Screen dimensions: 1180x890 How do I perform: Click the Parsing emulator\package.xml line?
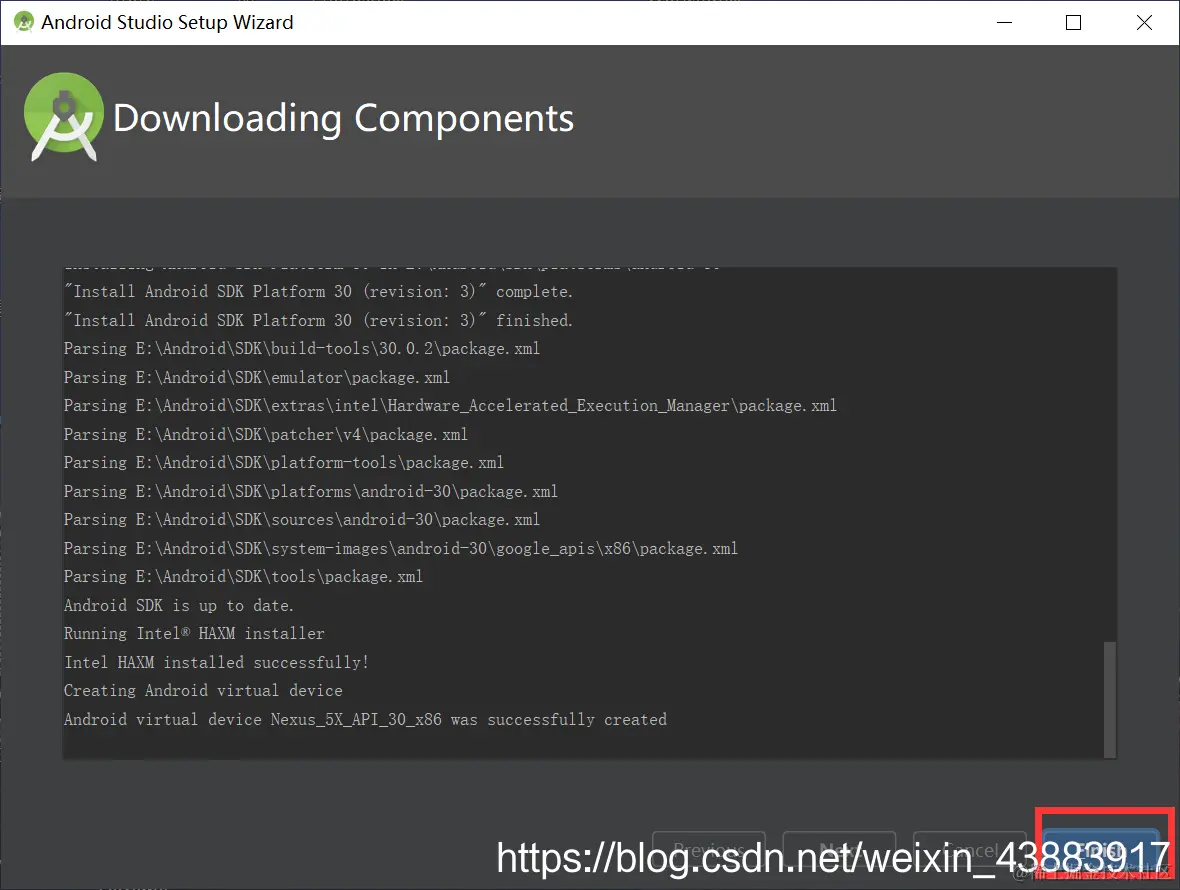257,377
